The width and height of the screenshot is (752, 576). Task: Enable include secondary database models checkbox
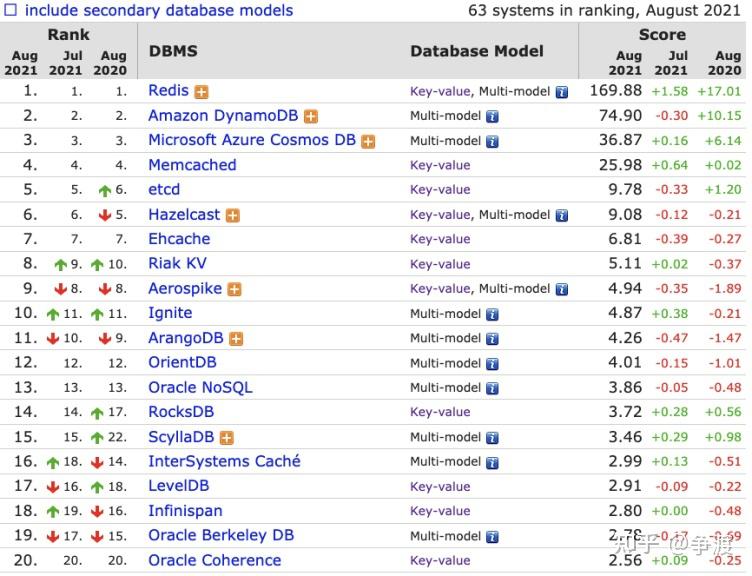click(11, 10)
